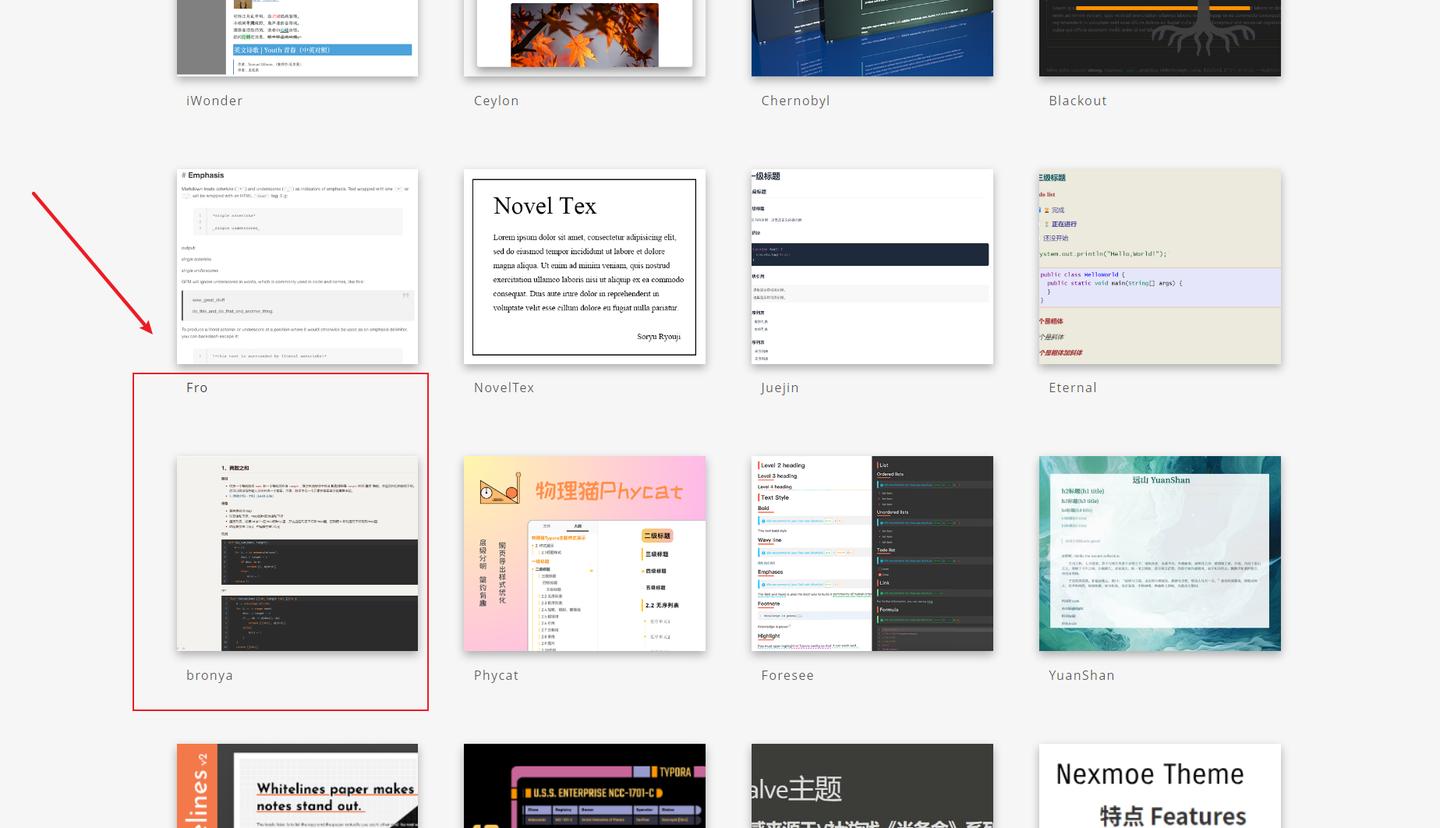
Task: Click the bronya theme name label
Action: click(x=209, y=675)
